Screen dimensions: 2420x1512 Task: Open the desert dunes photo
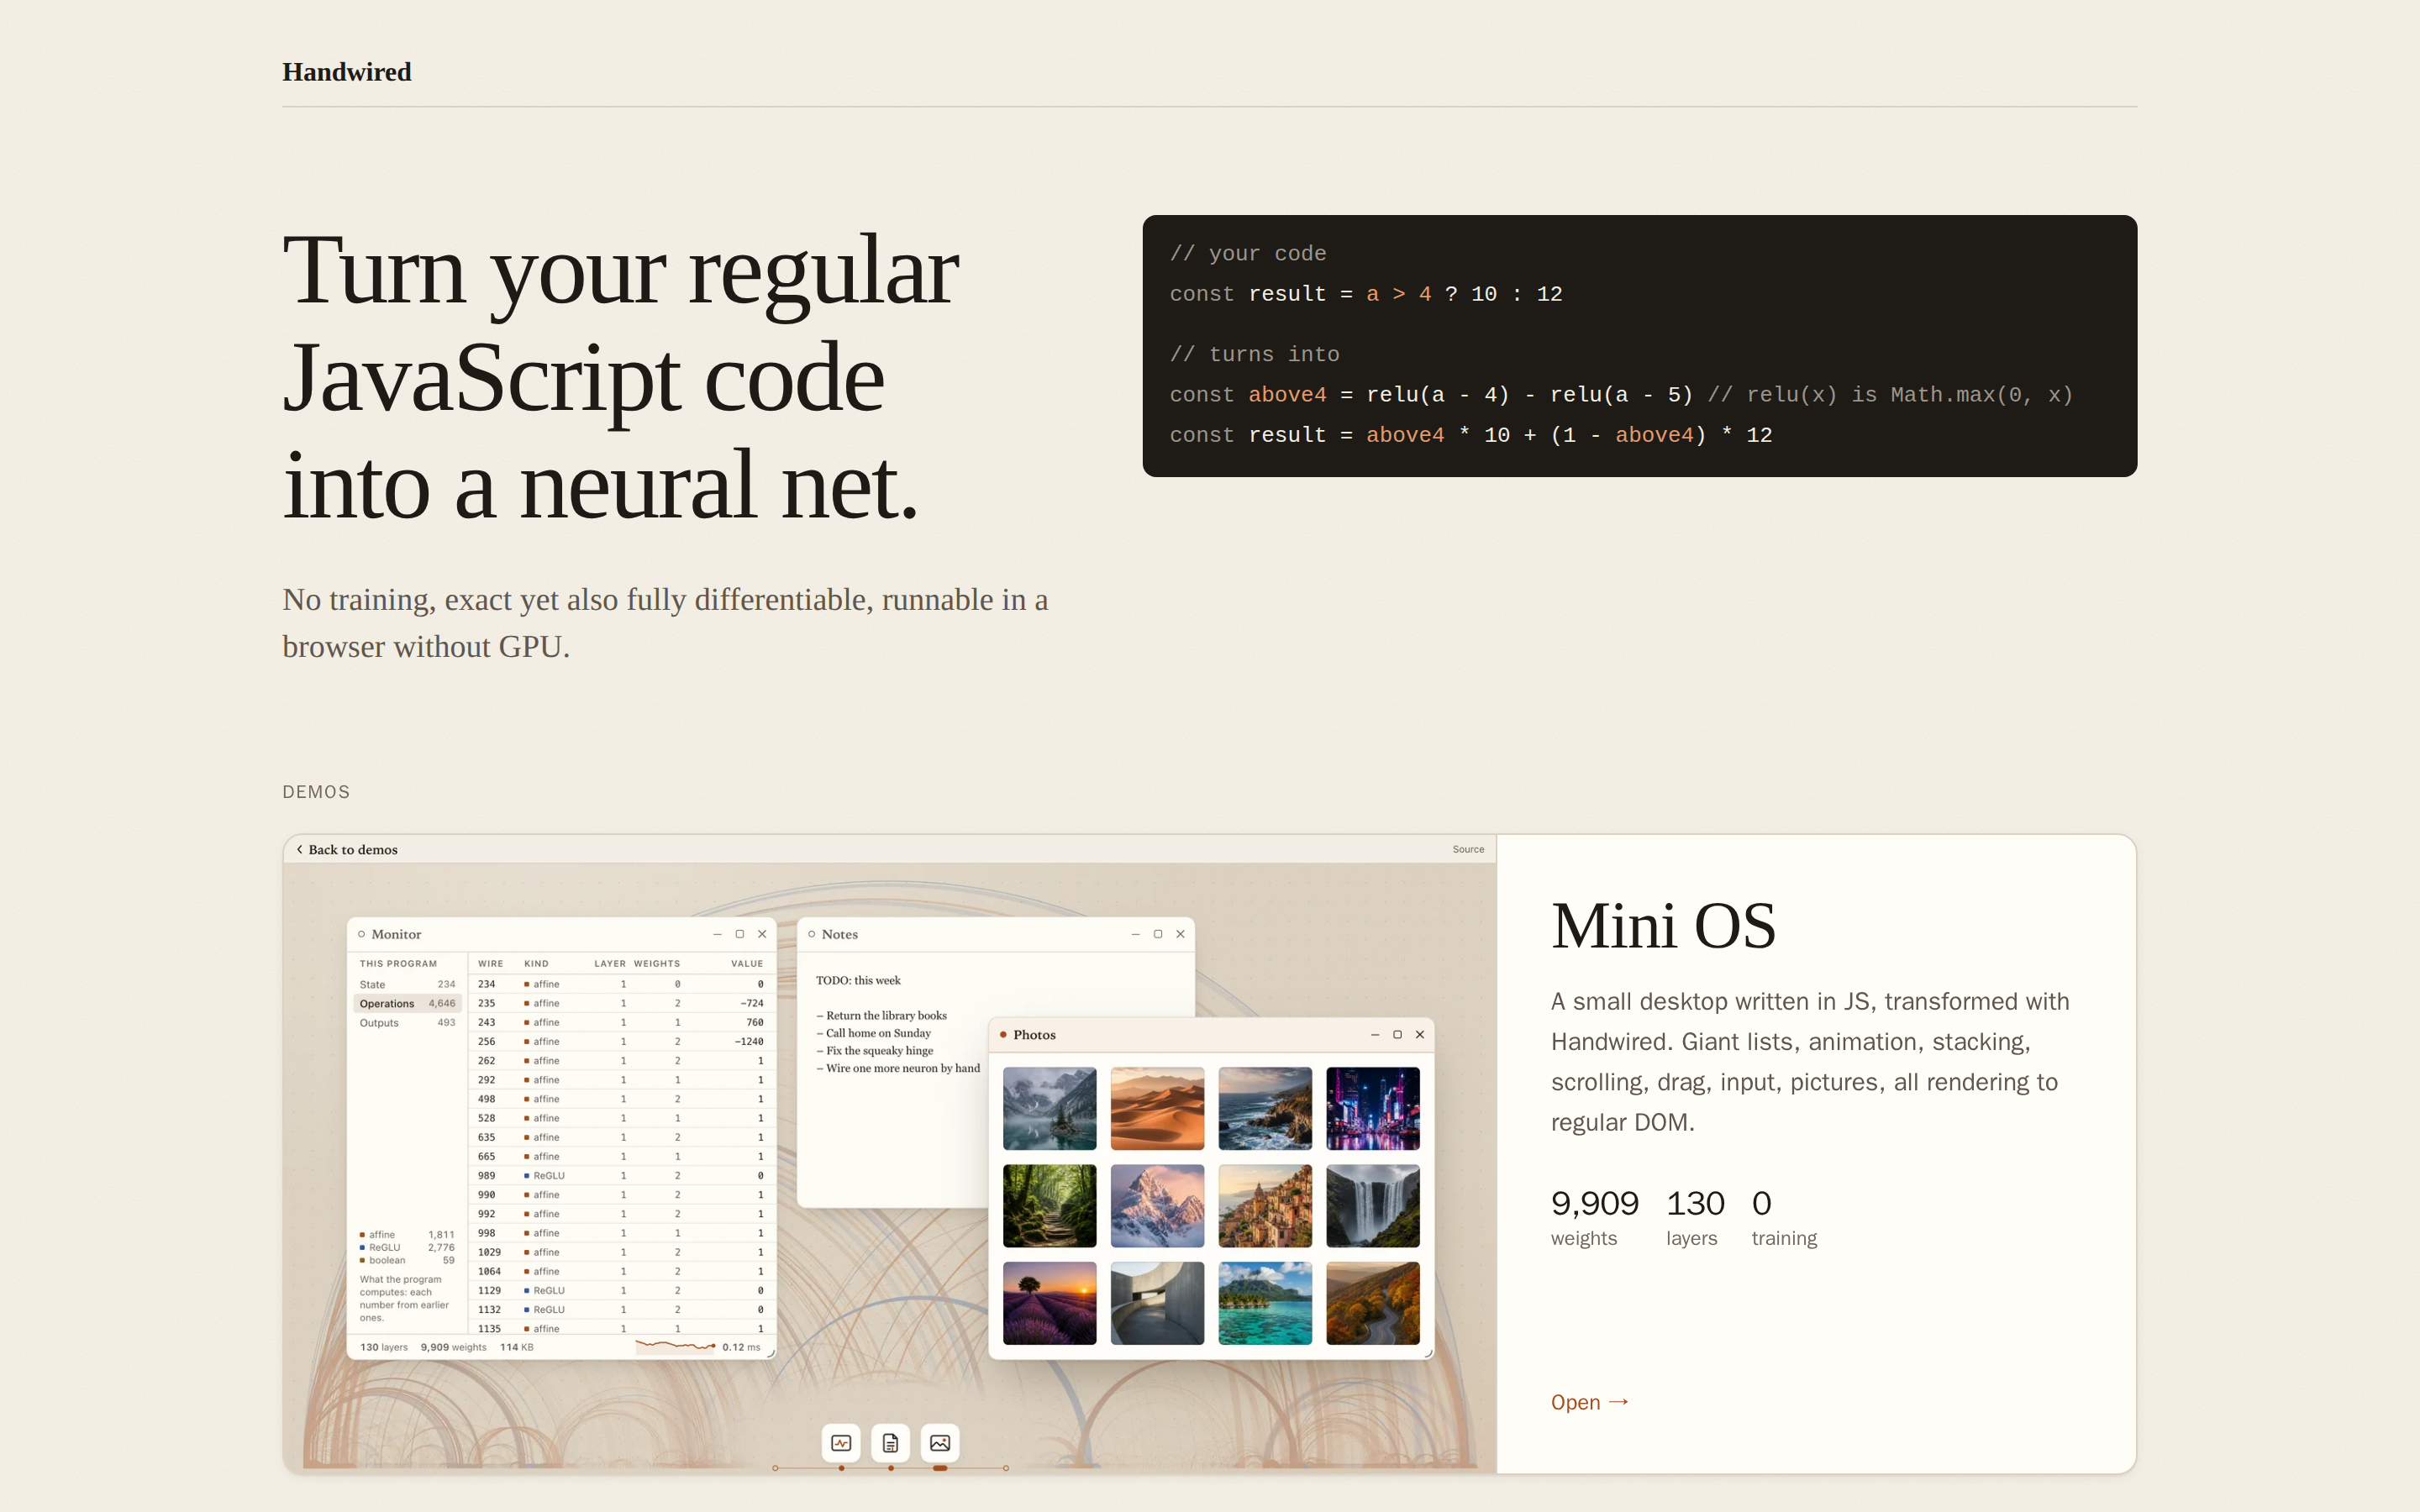pos(1157,1108)
